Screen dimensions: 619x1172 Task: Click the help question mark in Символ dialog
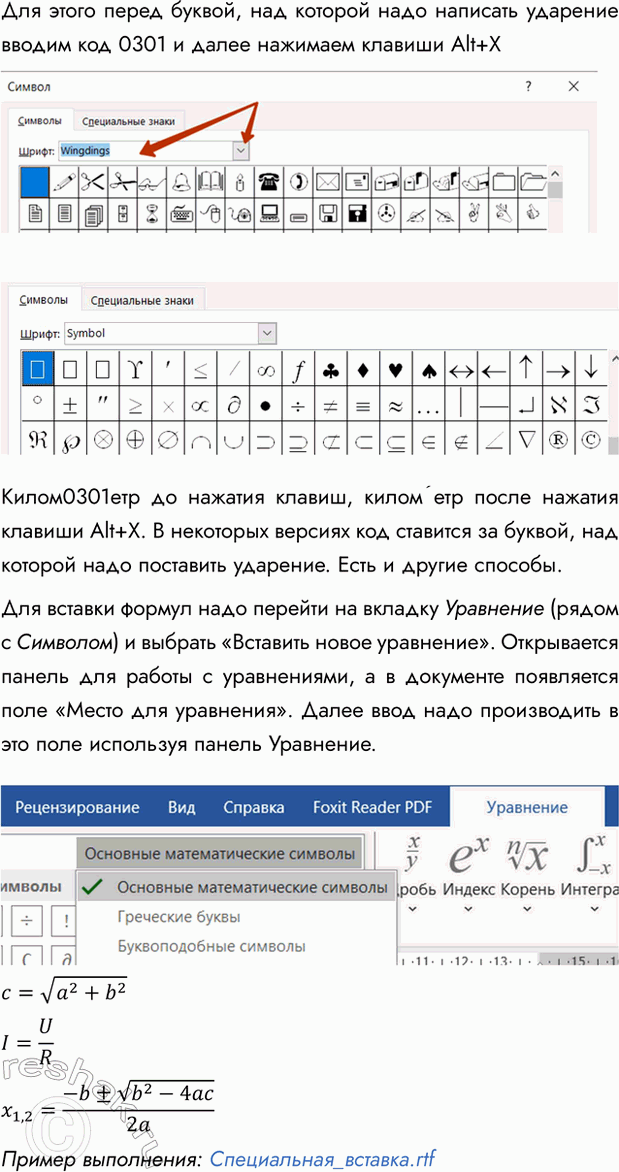pos(528,87)
